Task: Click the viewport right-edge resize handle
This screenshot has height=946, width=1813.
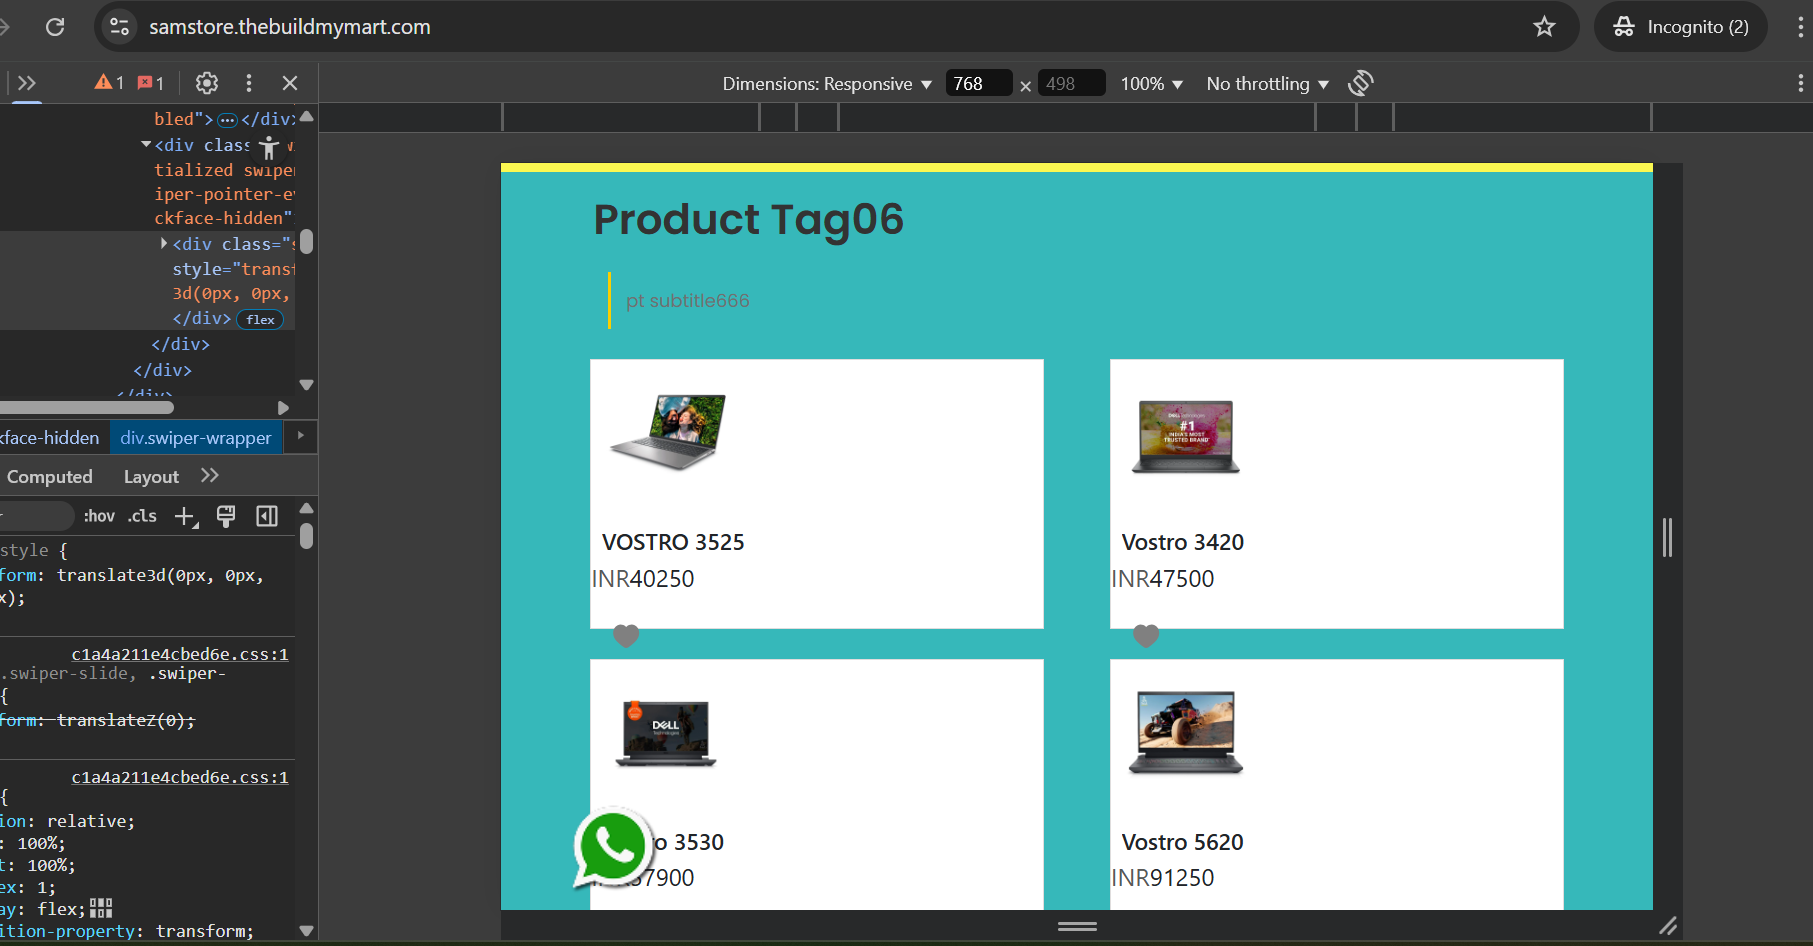Action: point(1667,537)
